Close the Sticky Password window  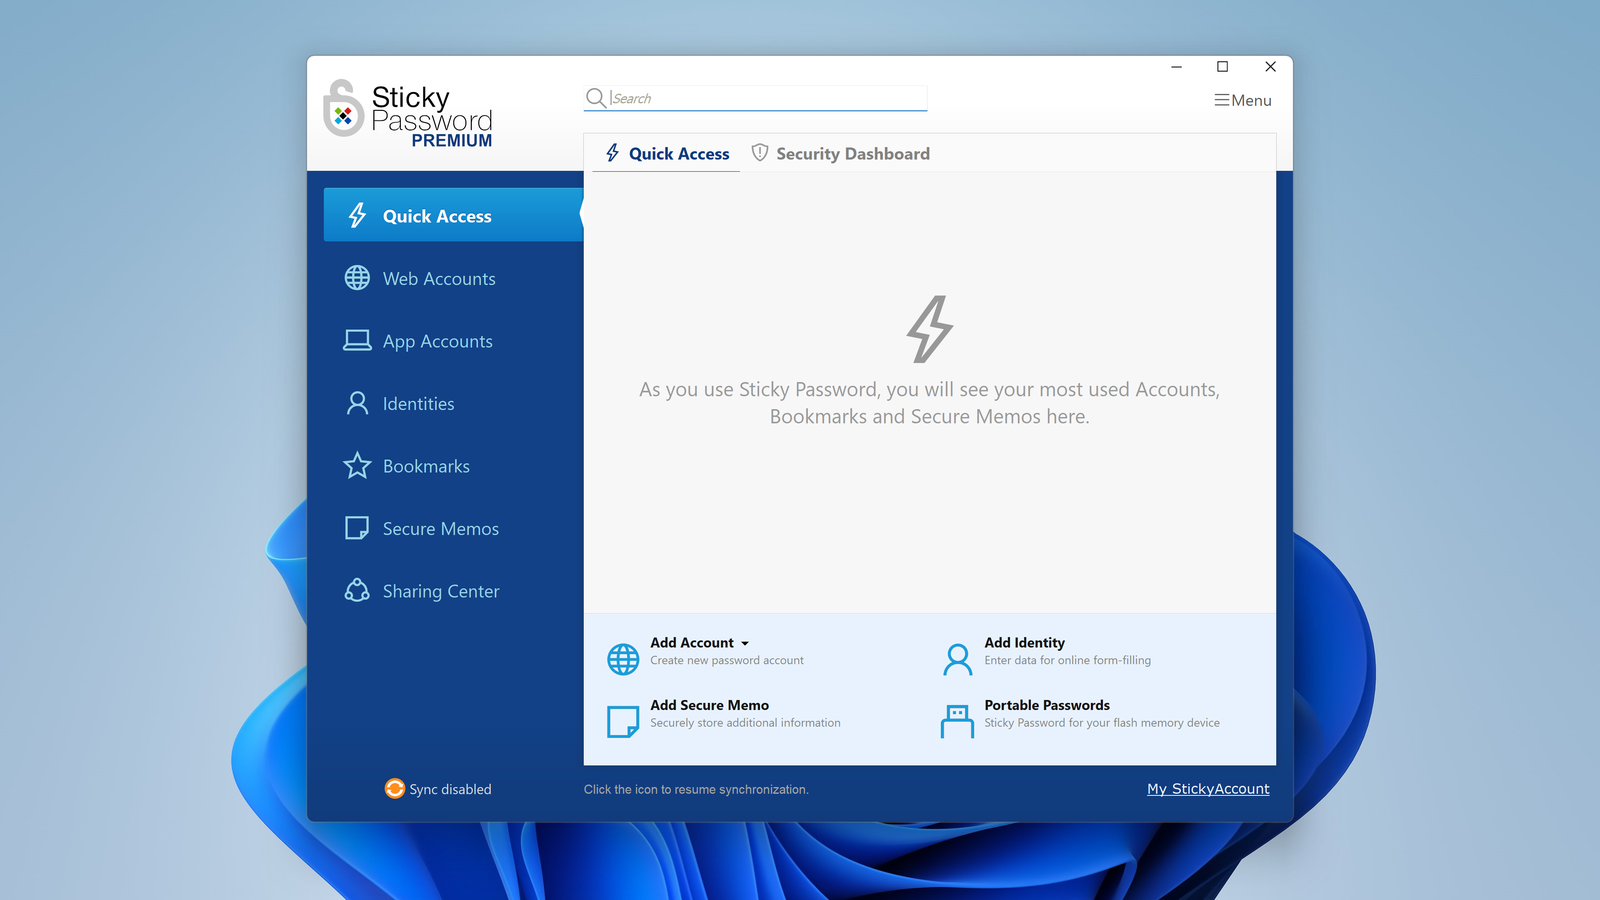click(1270, 67)
